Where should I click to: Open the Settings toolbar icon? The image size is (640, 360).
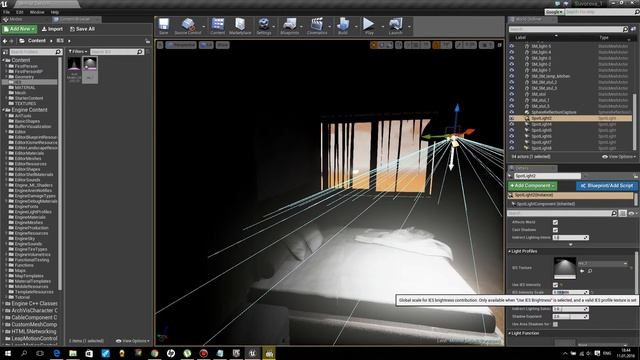click(x=264, y=26)
